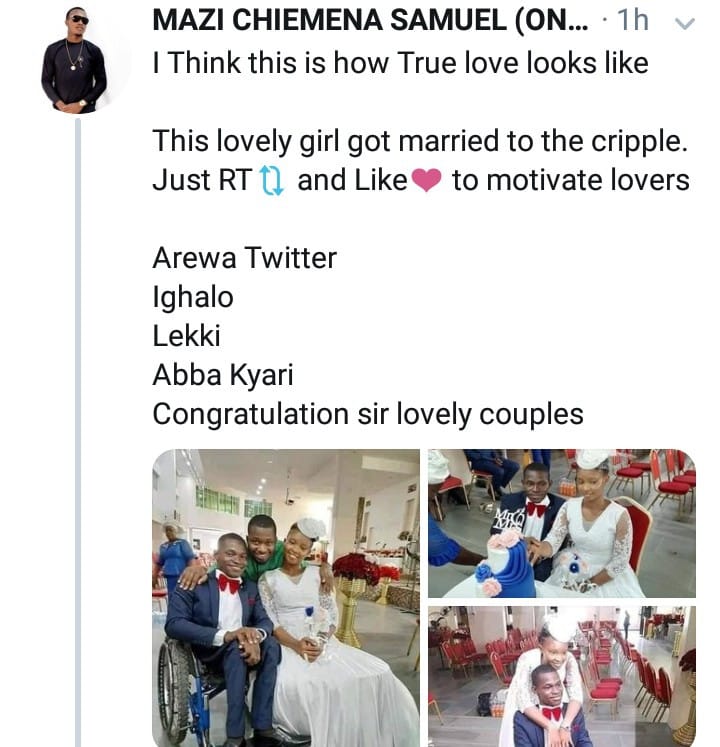This screenshot has width=720, height=747.
Task: Click the 1h timestamp
Action: click(x=633, y=22)
